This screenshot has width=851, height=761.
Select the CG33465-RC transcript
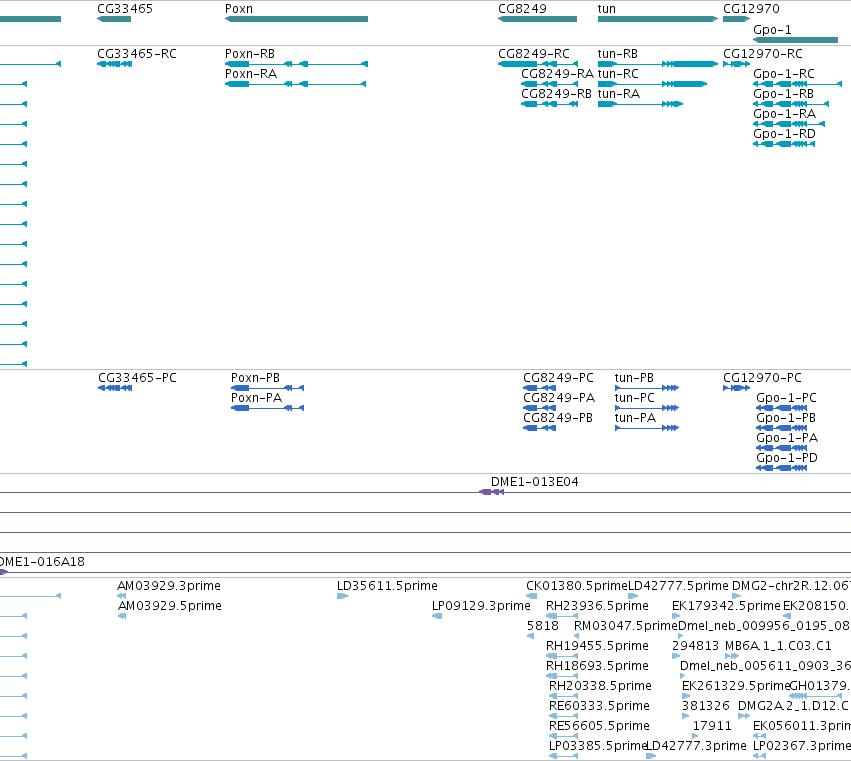[x=115, y=64]
